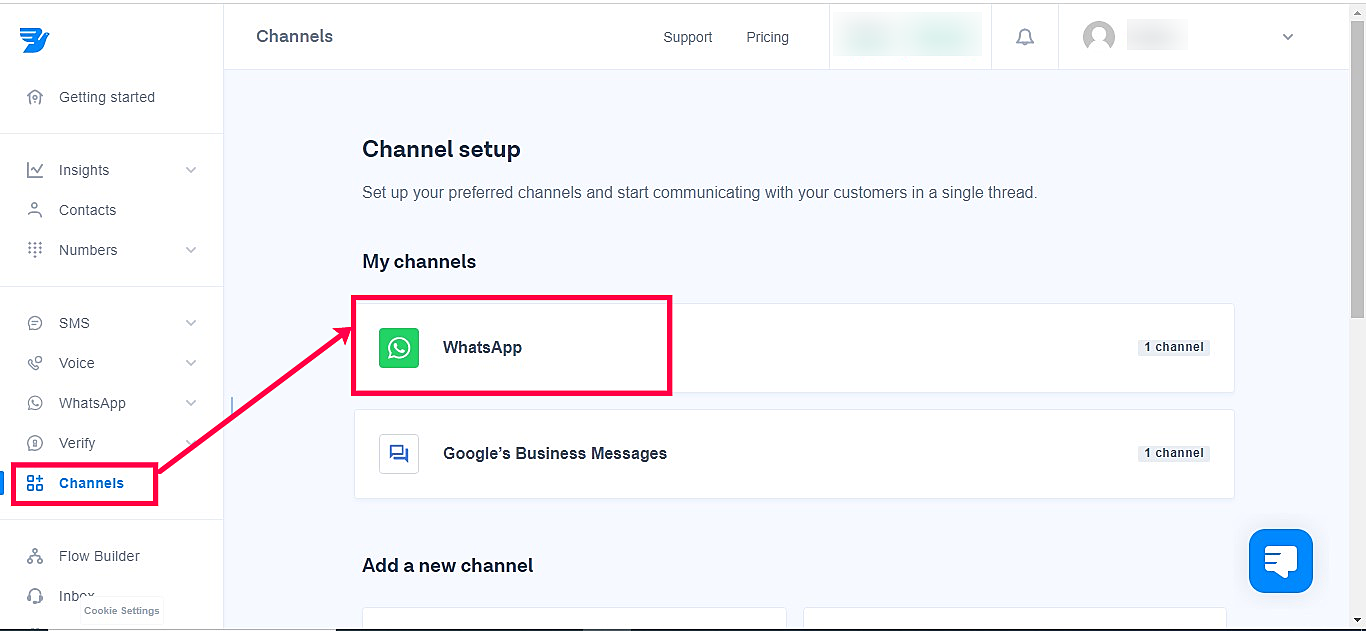Click the Flow Builder sidebar icon
This screenshot has width=1366, height=631.
pyautogui.click(x=35, y=556)
